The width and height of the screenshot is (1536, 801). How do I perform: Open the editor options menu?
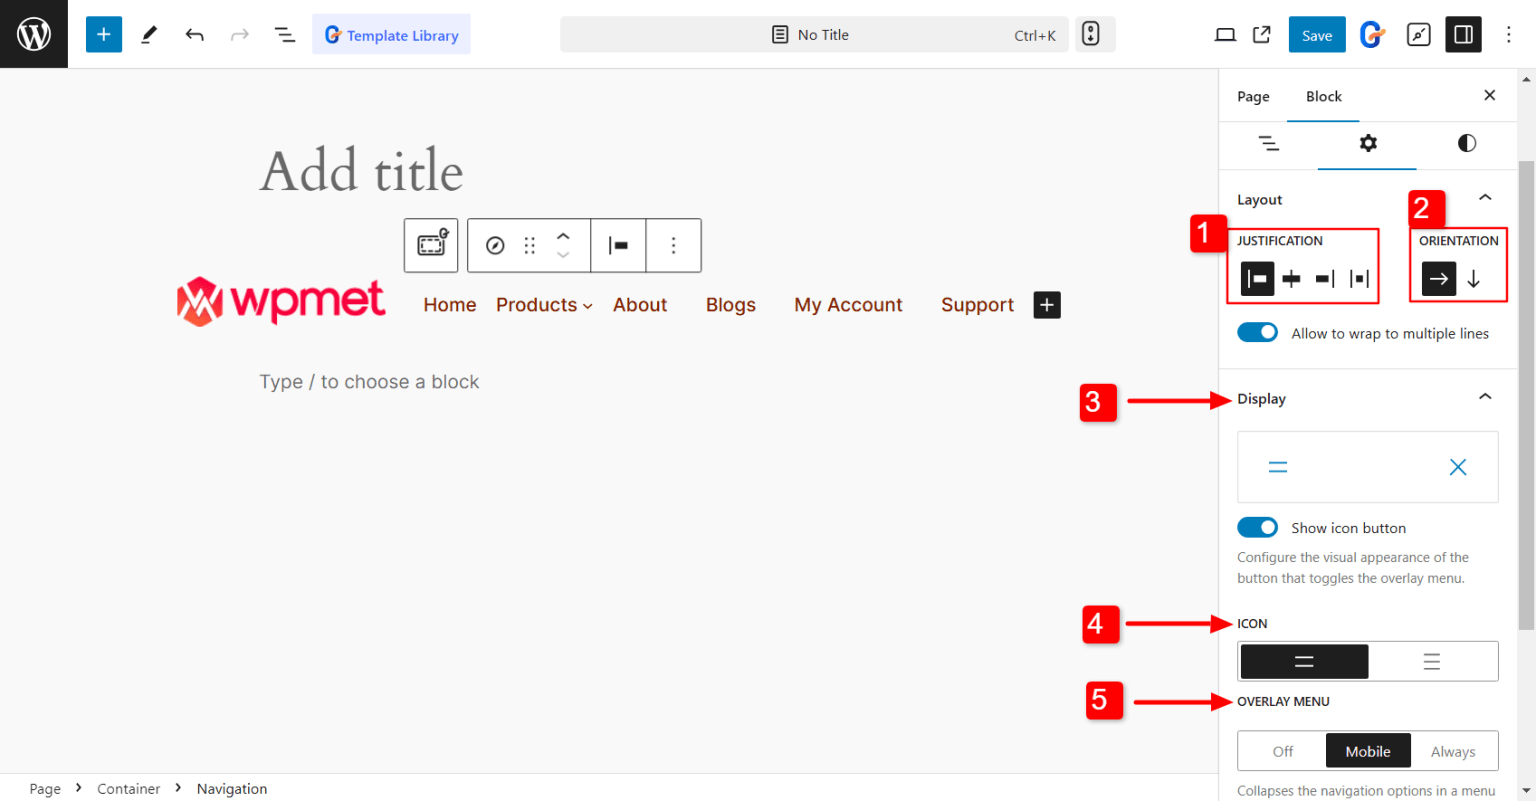pos(1508,33)
